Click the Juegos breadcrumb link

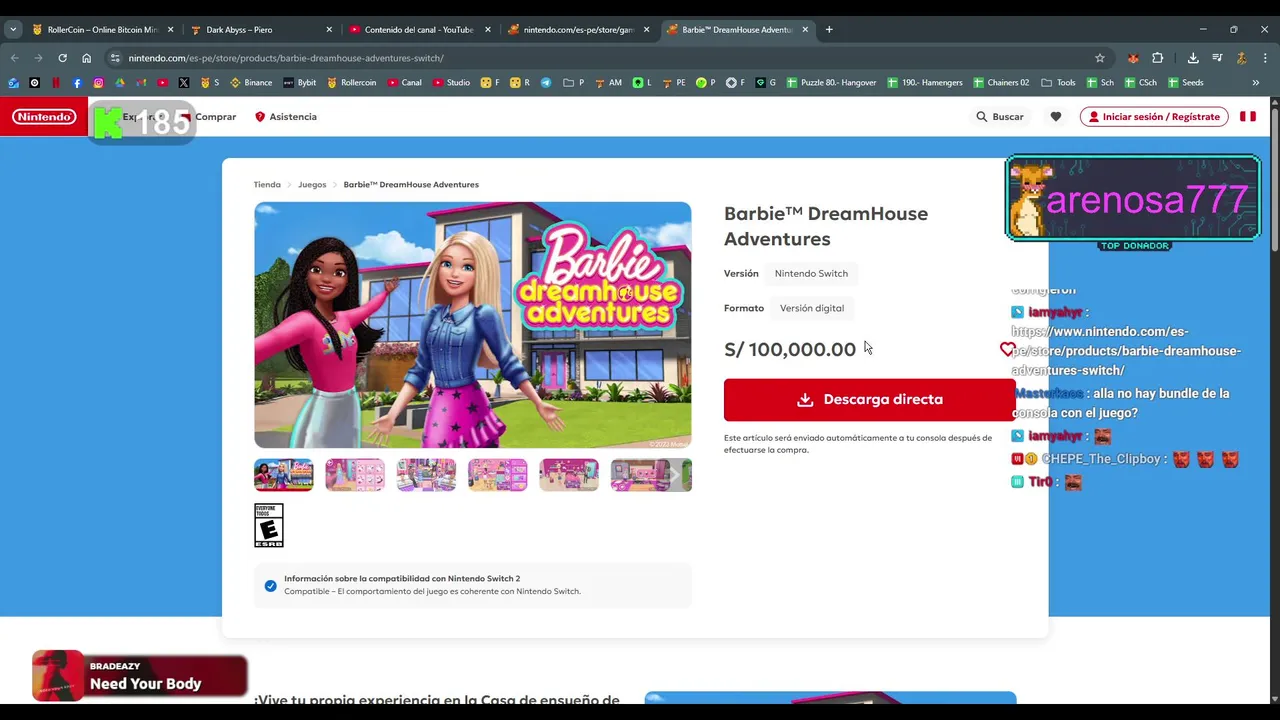(312, 184)
